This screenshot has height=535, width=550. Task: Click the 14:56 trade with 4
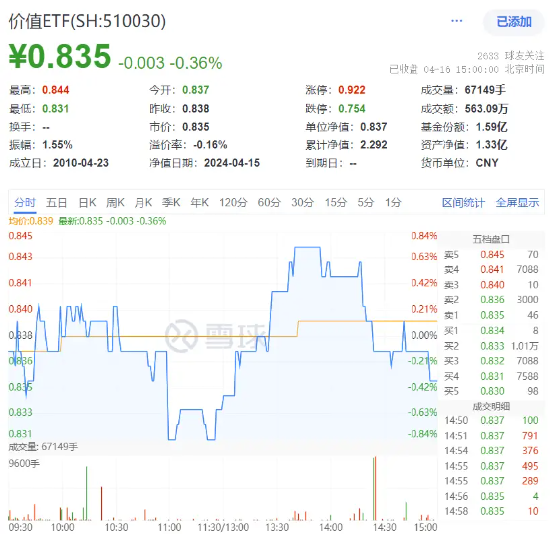coord(491,496)
